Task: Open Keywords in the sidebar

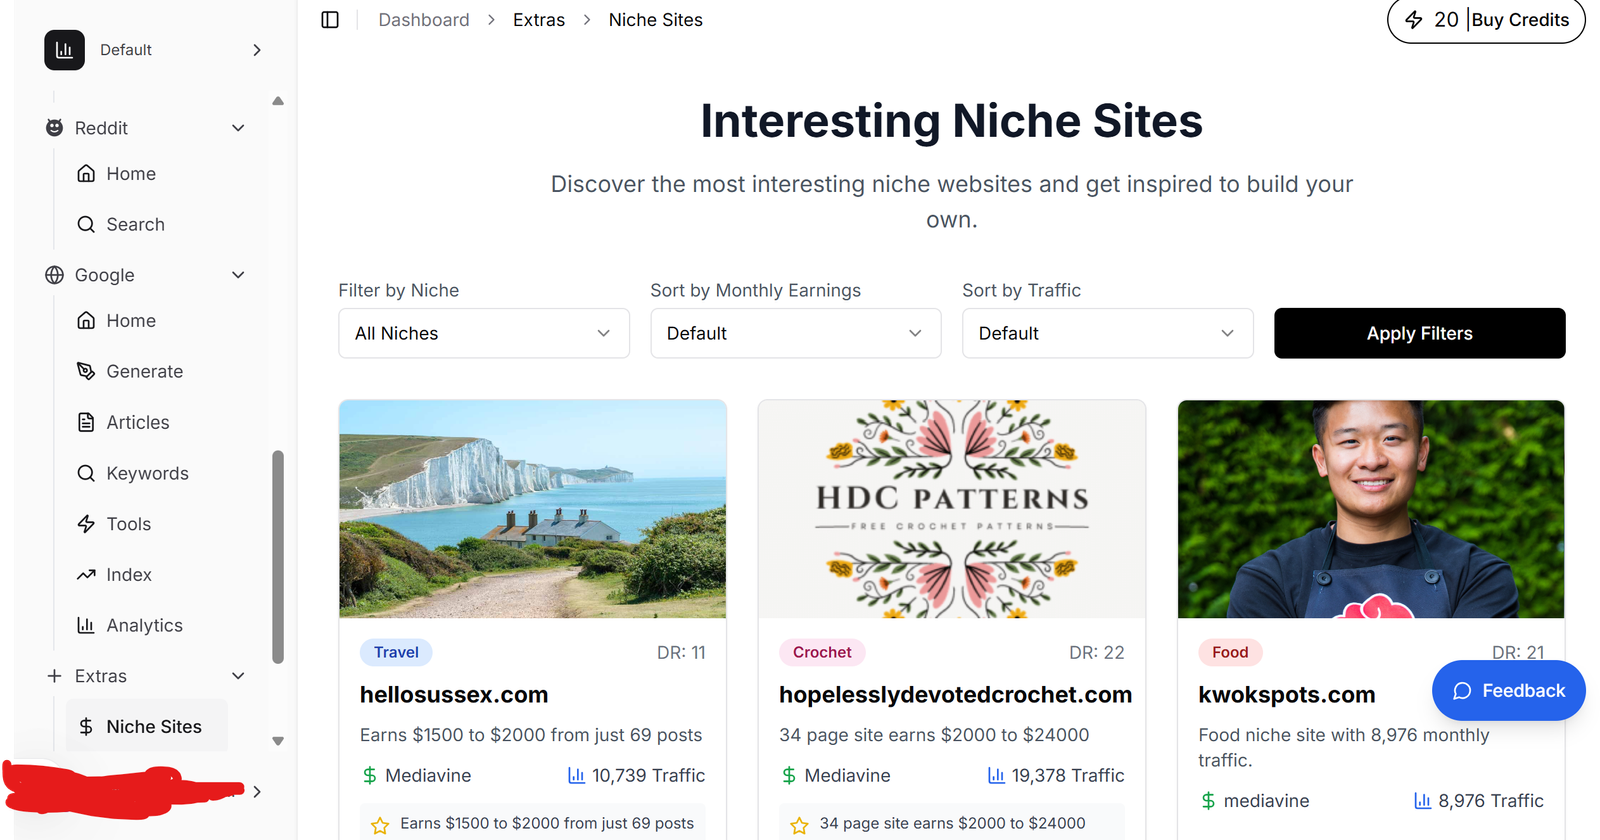Action: click(147, 473)
